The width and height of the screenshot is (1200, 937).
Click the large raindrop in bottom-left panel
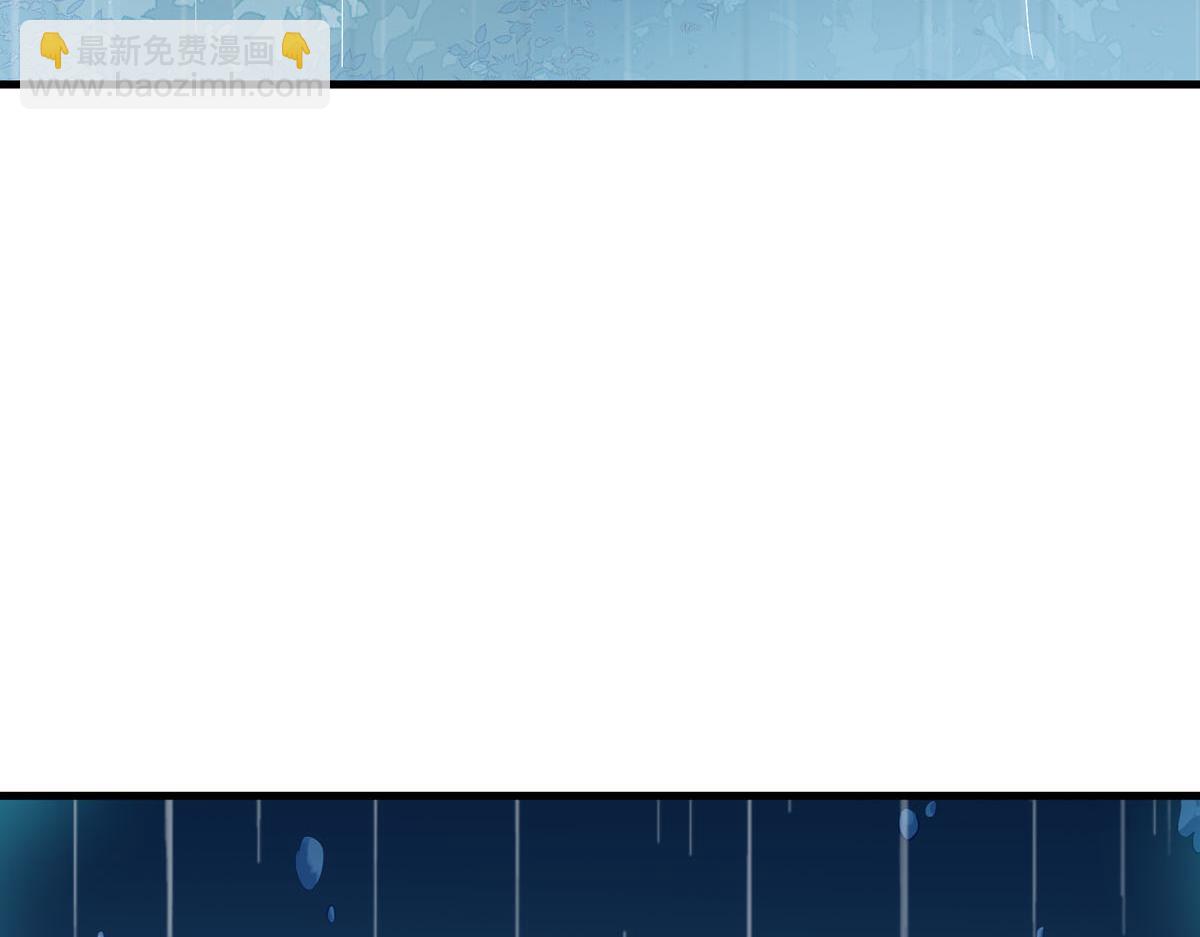pos(310,862)
